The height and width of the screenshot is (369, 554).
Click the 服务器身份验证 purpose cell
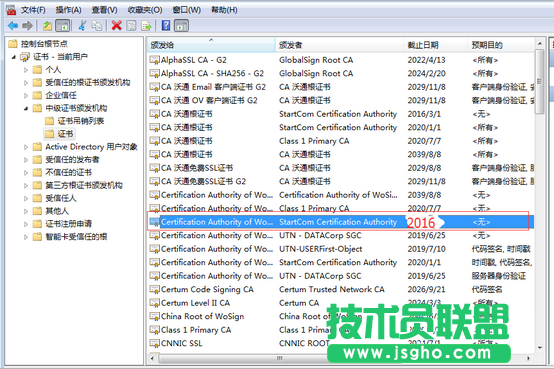[x=499, y=276]
